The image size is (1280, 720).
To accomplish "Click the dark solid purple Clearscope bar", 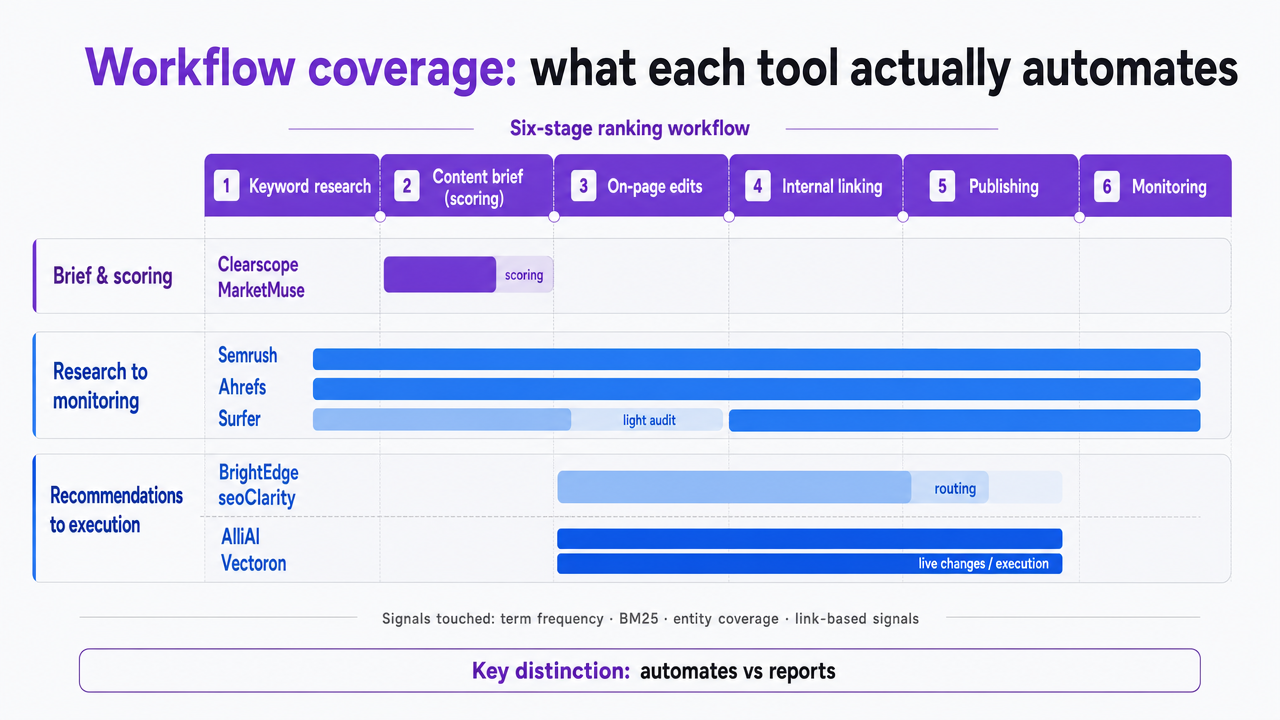I will click(x=440, y=275).
